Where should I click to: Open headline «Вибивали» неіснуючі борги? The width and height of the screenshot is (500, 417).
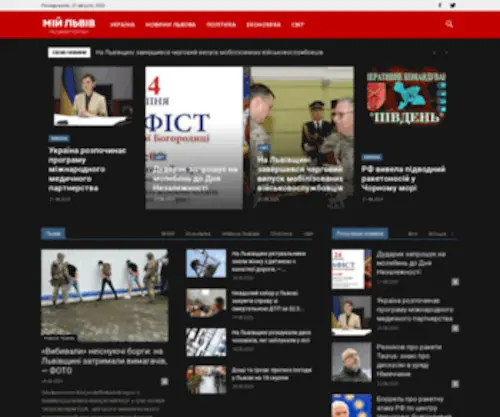(104, 361)
